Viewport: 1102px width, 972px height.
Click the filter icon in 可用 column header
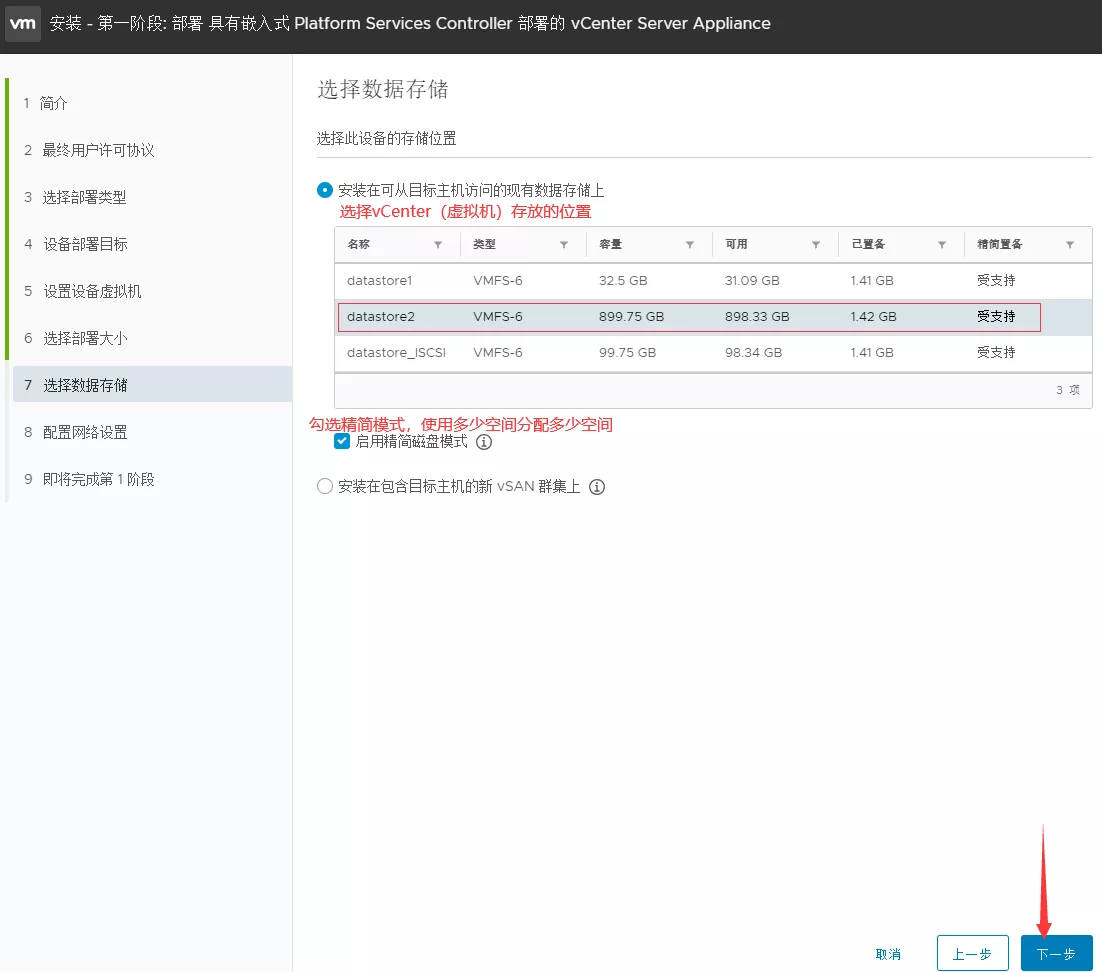(816, 245)
